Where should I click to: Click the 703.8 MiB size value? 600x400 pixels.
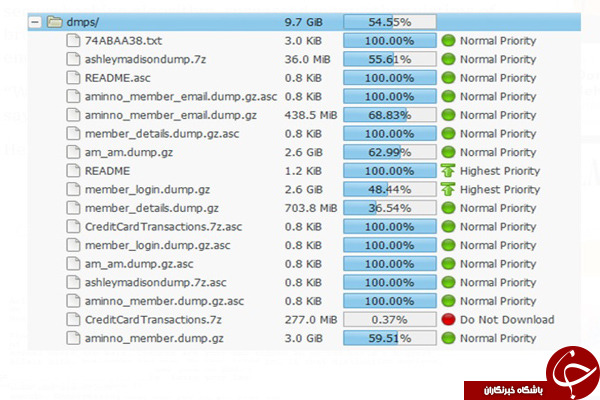[x=311, y=208]
